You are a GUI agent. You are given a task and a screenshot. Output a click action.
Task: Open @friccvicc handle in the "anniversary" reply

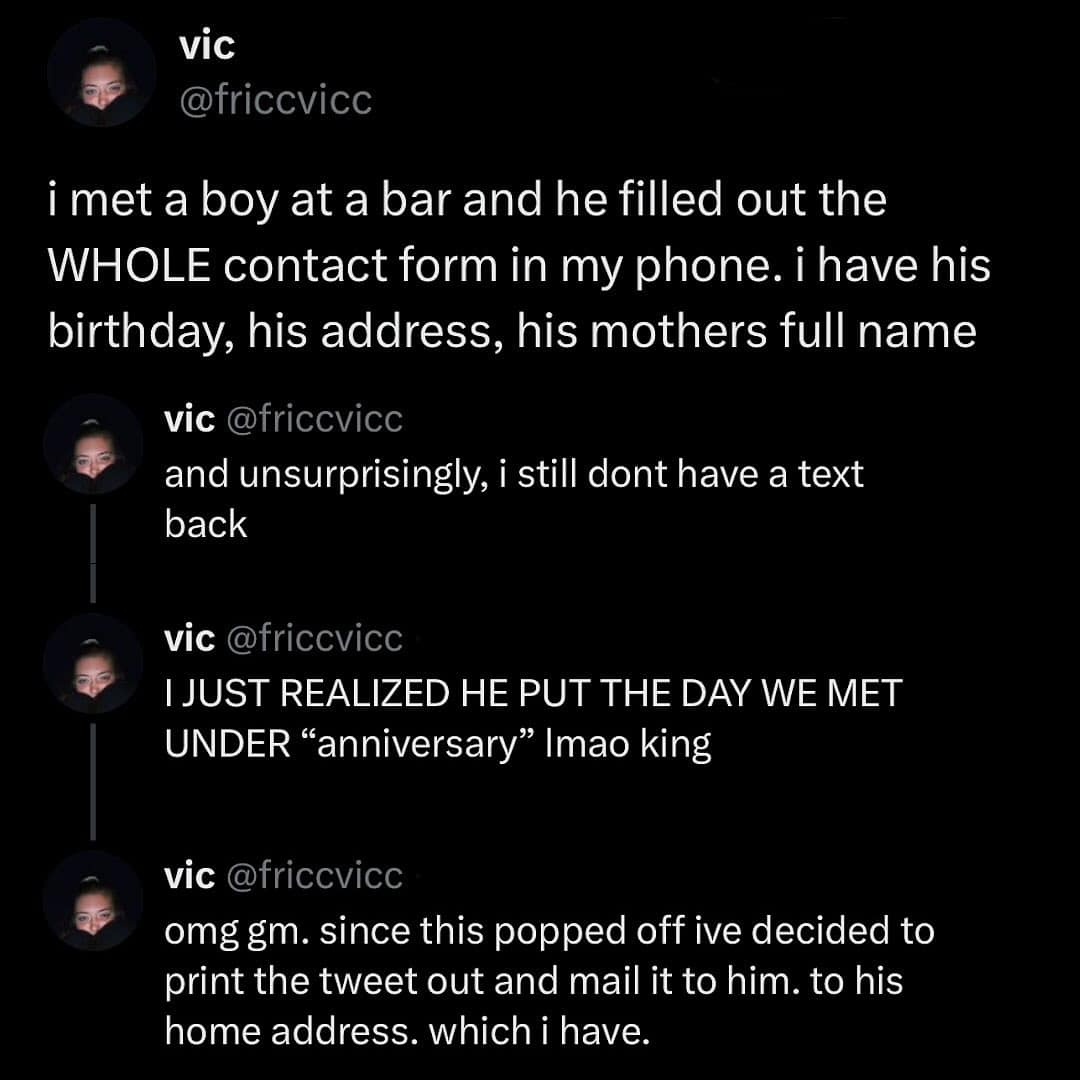tap(315, 638)
